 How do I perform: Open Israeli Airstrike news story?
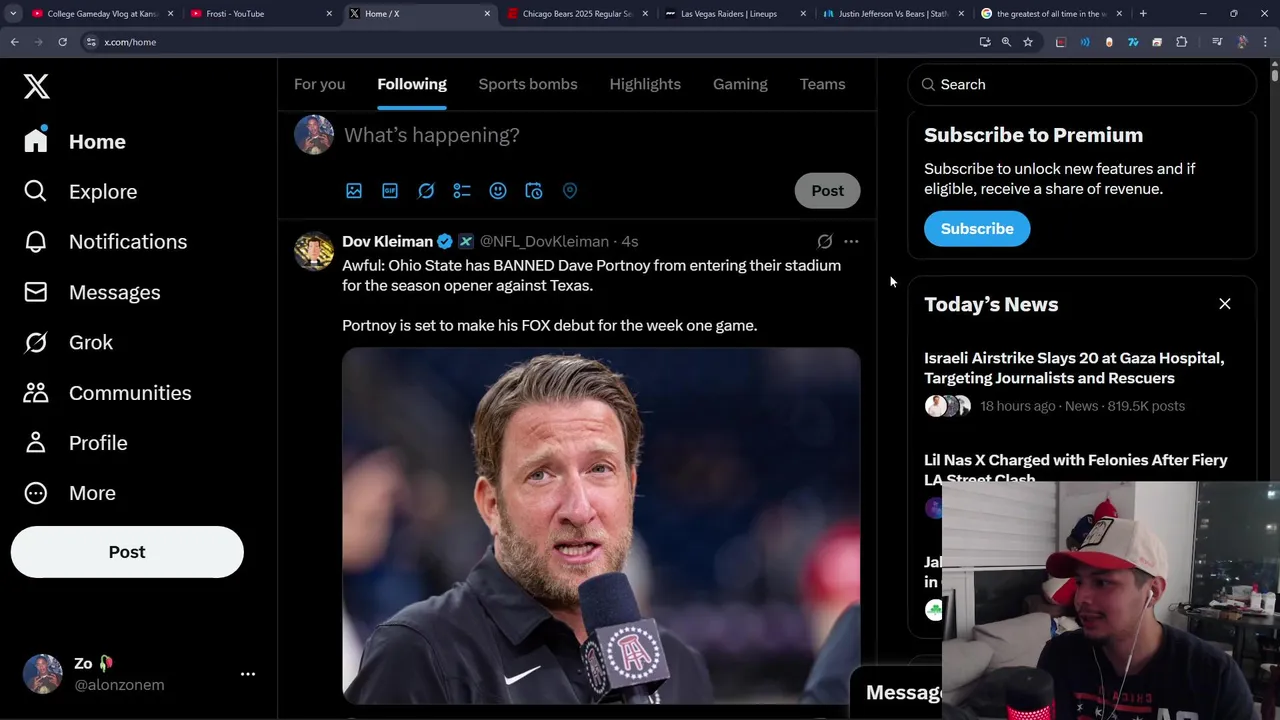(1074, 368)
